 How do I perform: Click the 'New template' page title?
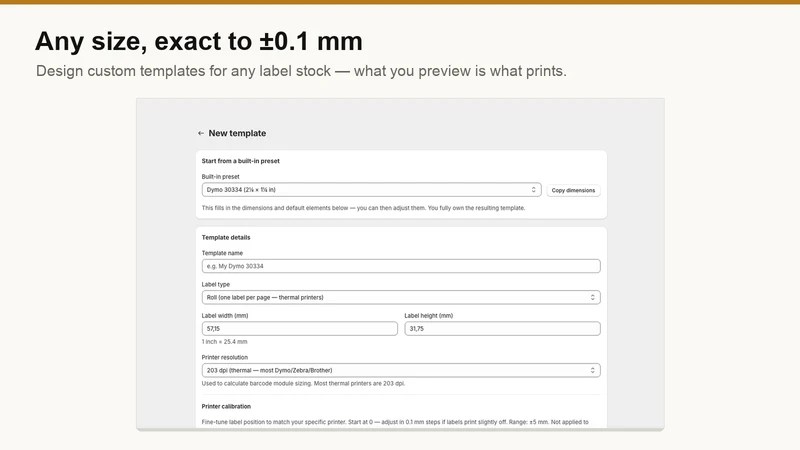[237, 133]
